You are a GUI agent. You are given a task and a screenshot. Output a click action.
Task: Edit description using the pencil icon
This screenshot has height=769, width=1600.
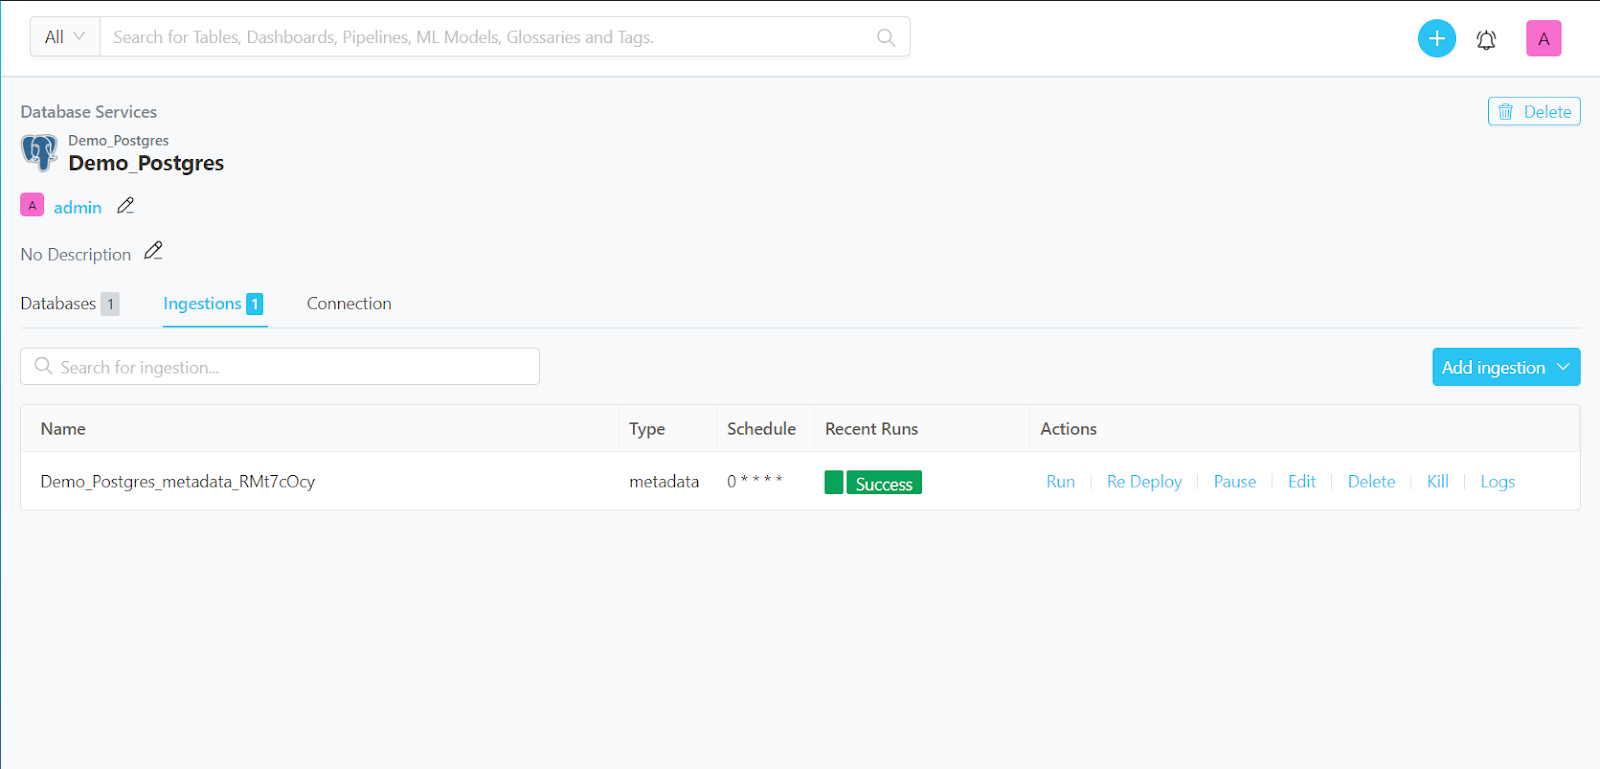[153, 251]
